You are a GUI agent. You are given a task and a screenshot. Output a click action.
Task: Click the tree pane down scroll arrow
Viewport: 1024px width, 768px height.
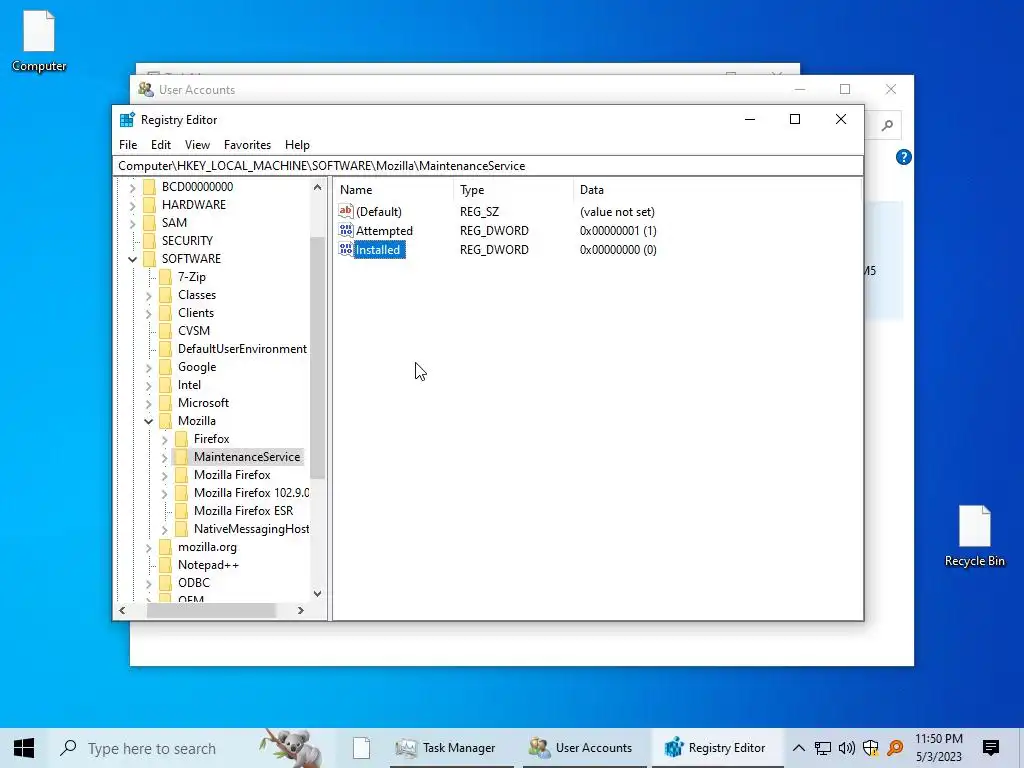click(x=317, y=594)
